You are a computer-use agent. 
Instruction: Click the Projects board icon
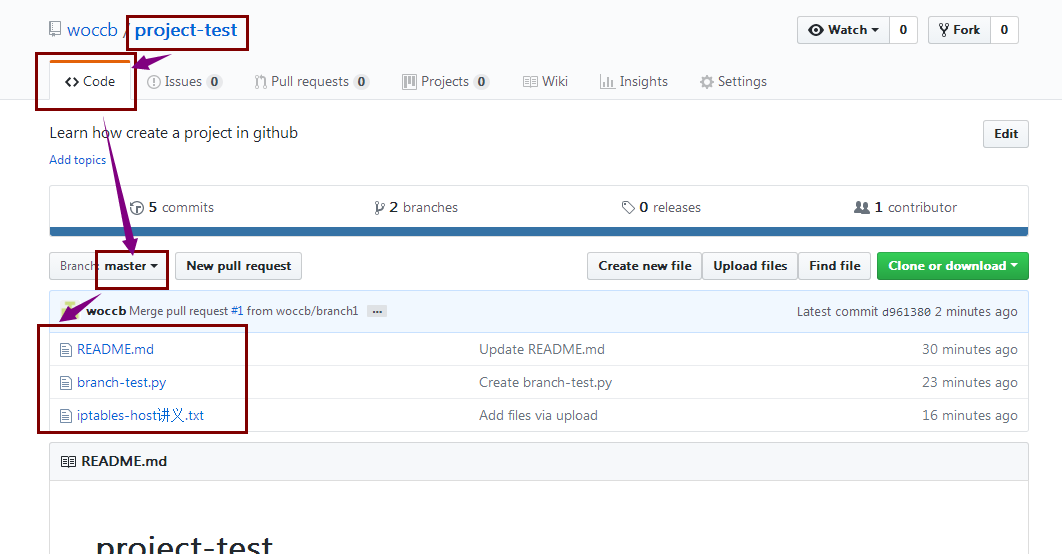[409, 82]
